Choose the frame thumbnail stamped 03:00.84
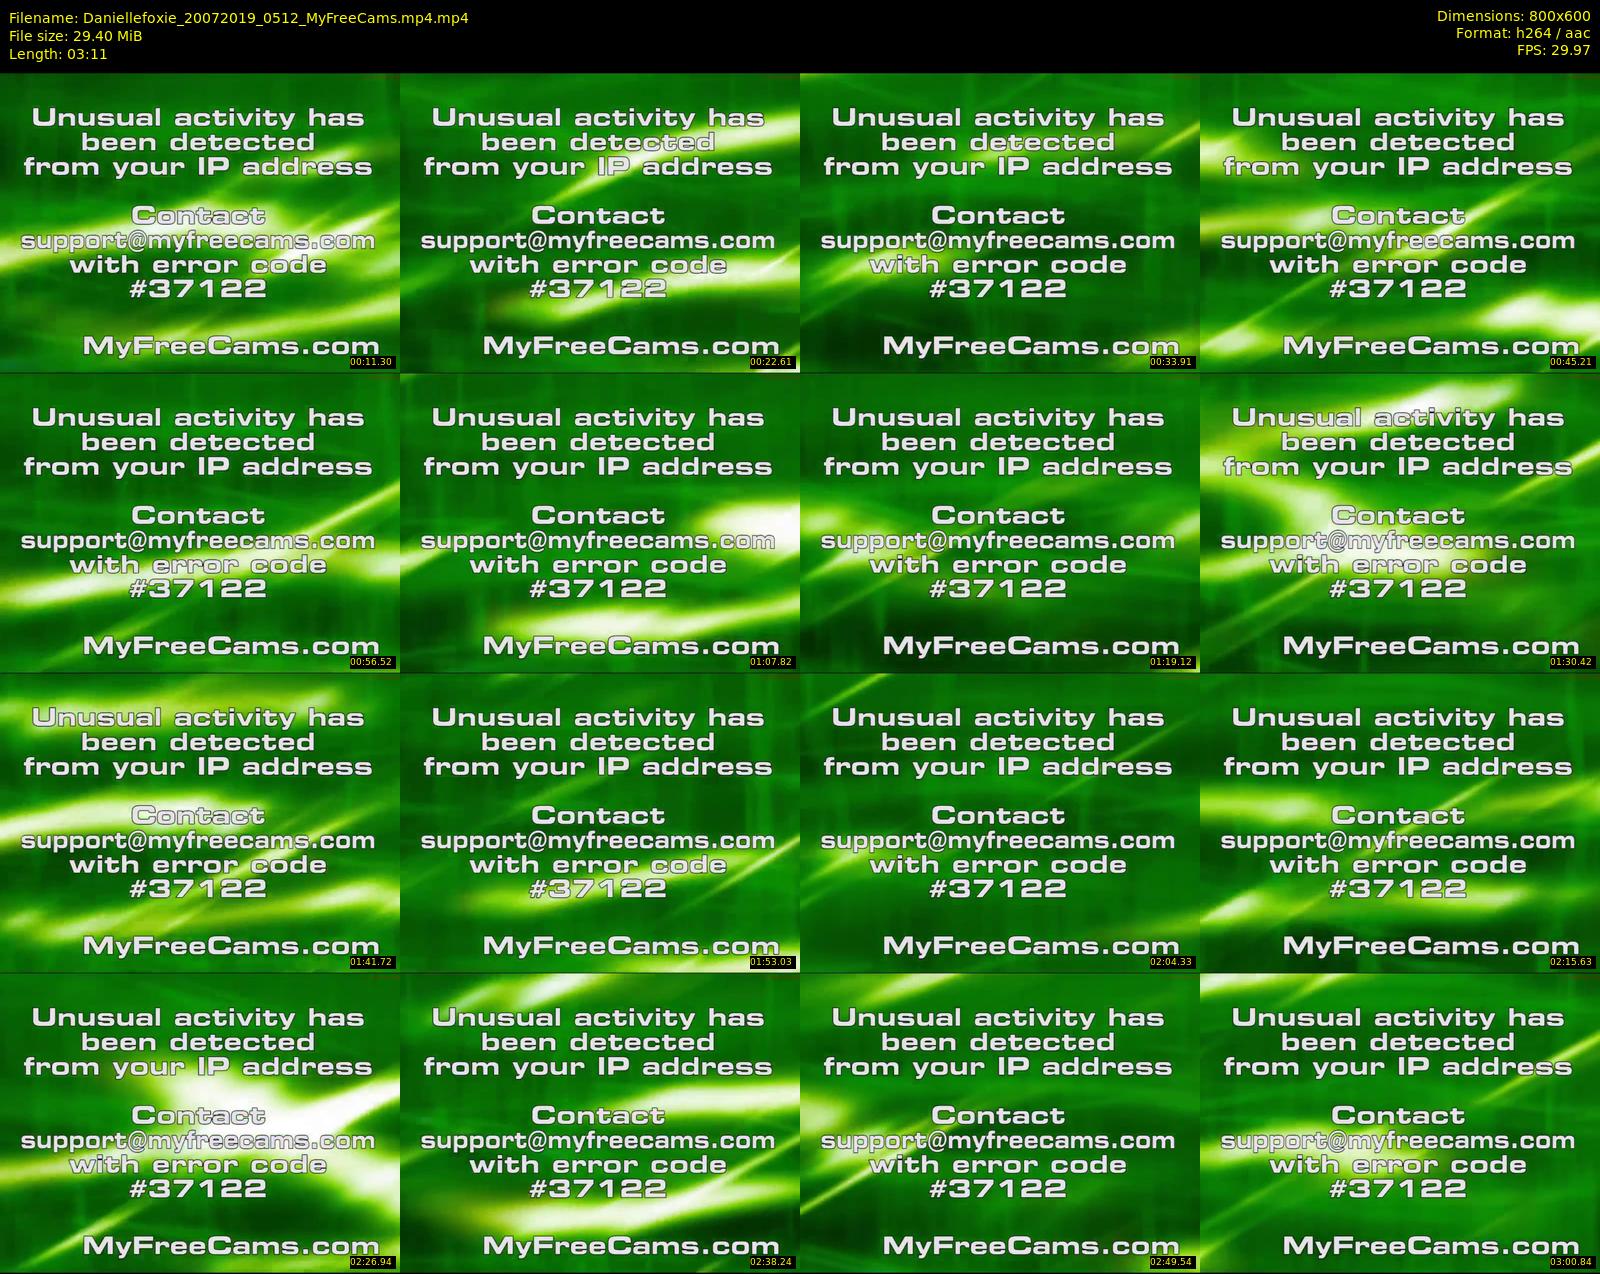The width and height of the screenshot is (1600, 1274). point(1400,1123)
